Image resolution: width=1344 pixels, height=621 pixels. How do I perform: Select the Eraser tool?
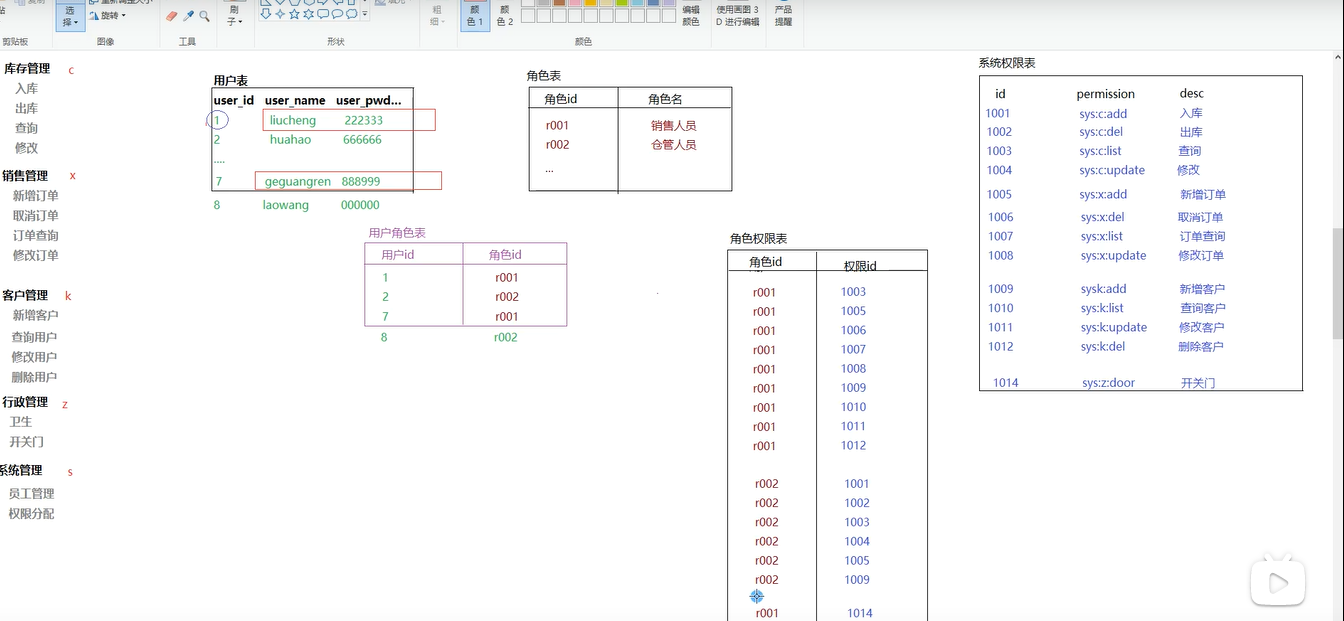point(171,16)
